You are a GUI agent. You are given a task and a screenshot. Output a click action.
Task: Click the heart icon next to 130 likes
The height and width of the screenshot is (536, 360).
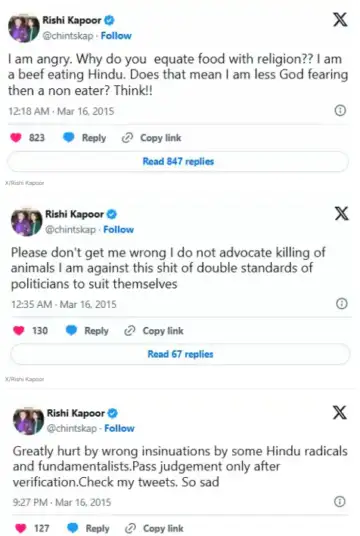(18, 331)
